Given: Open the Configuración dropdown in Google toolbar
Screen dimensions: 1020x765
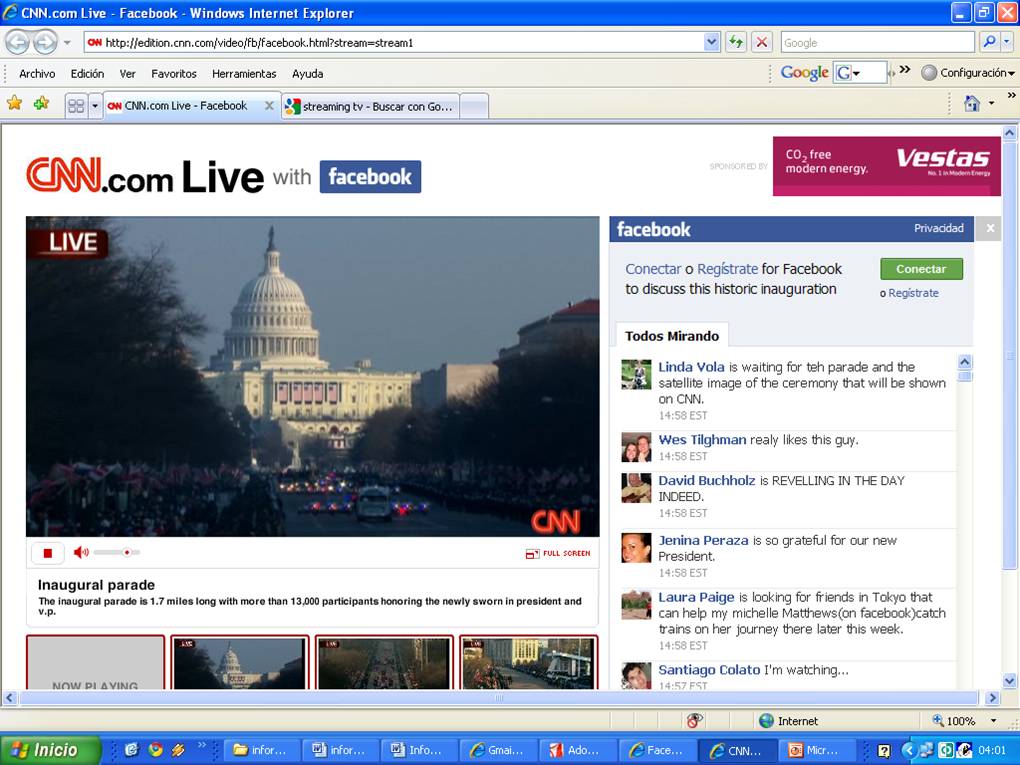Looking at the screenshot, I should click(x=968, y=73).
